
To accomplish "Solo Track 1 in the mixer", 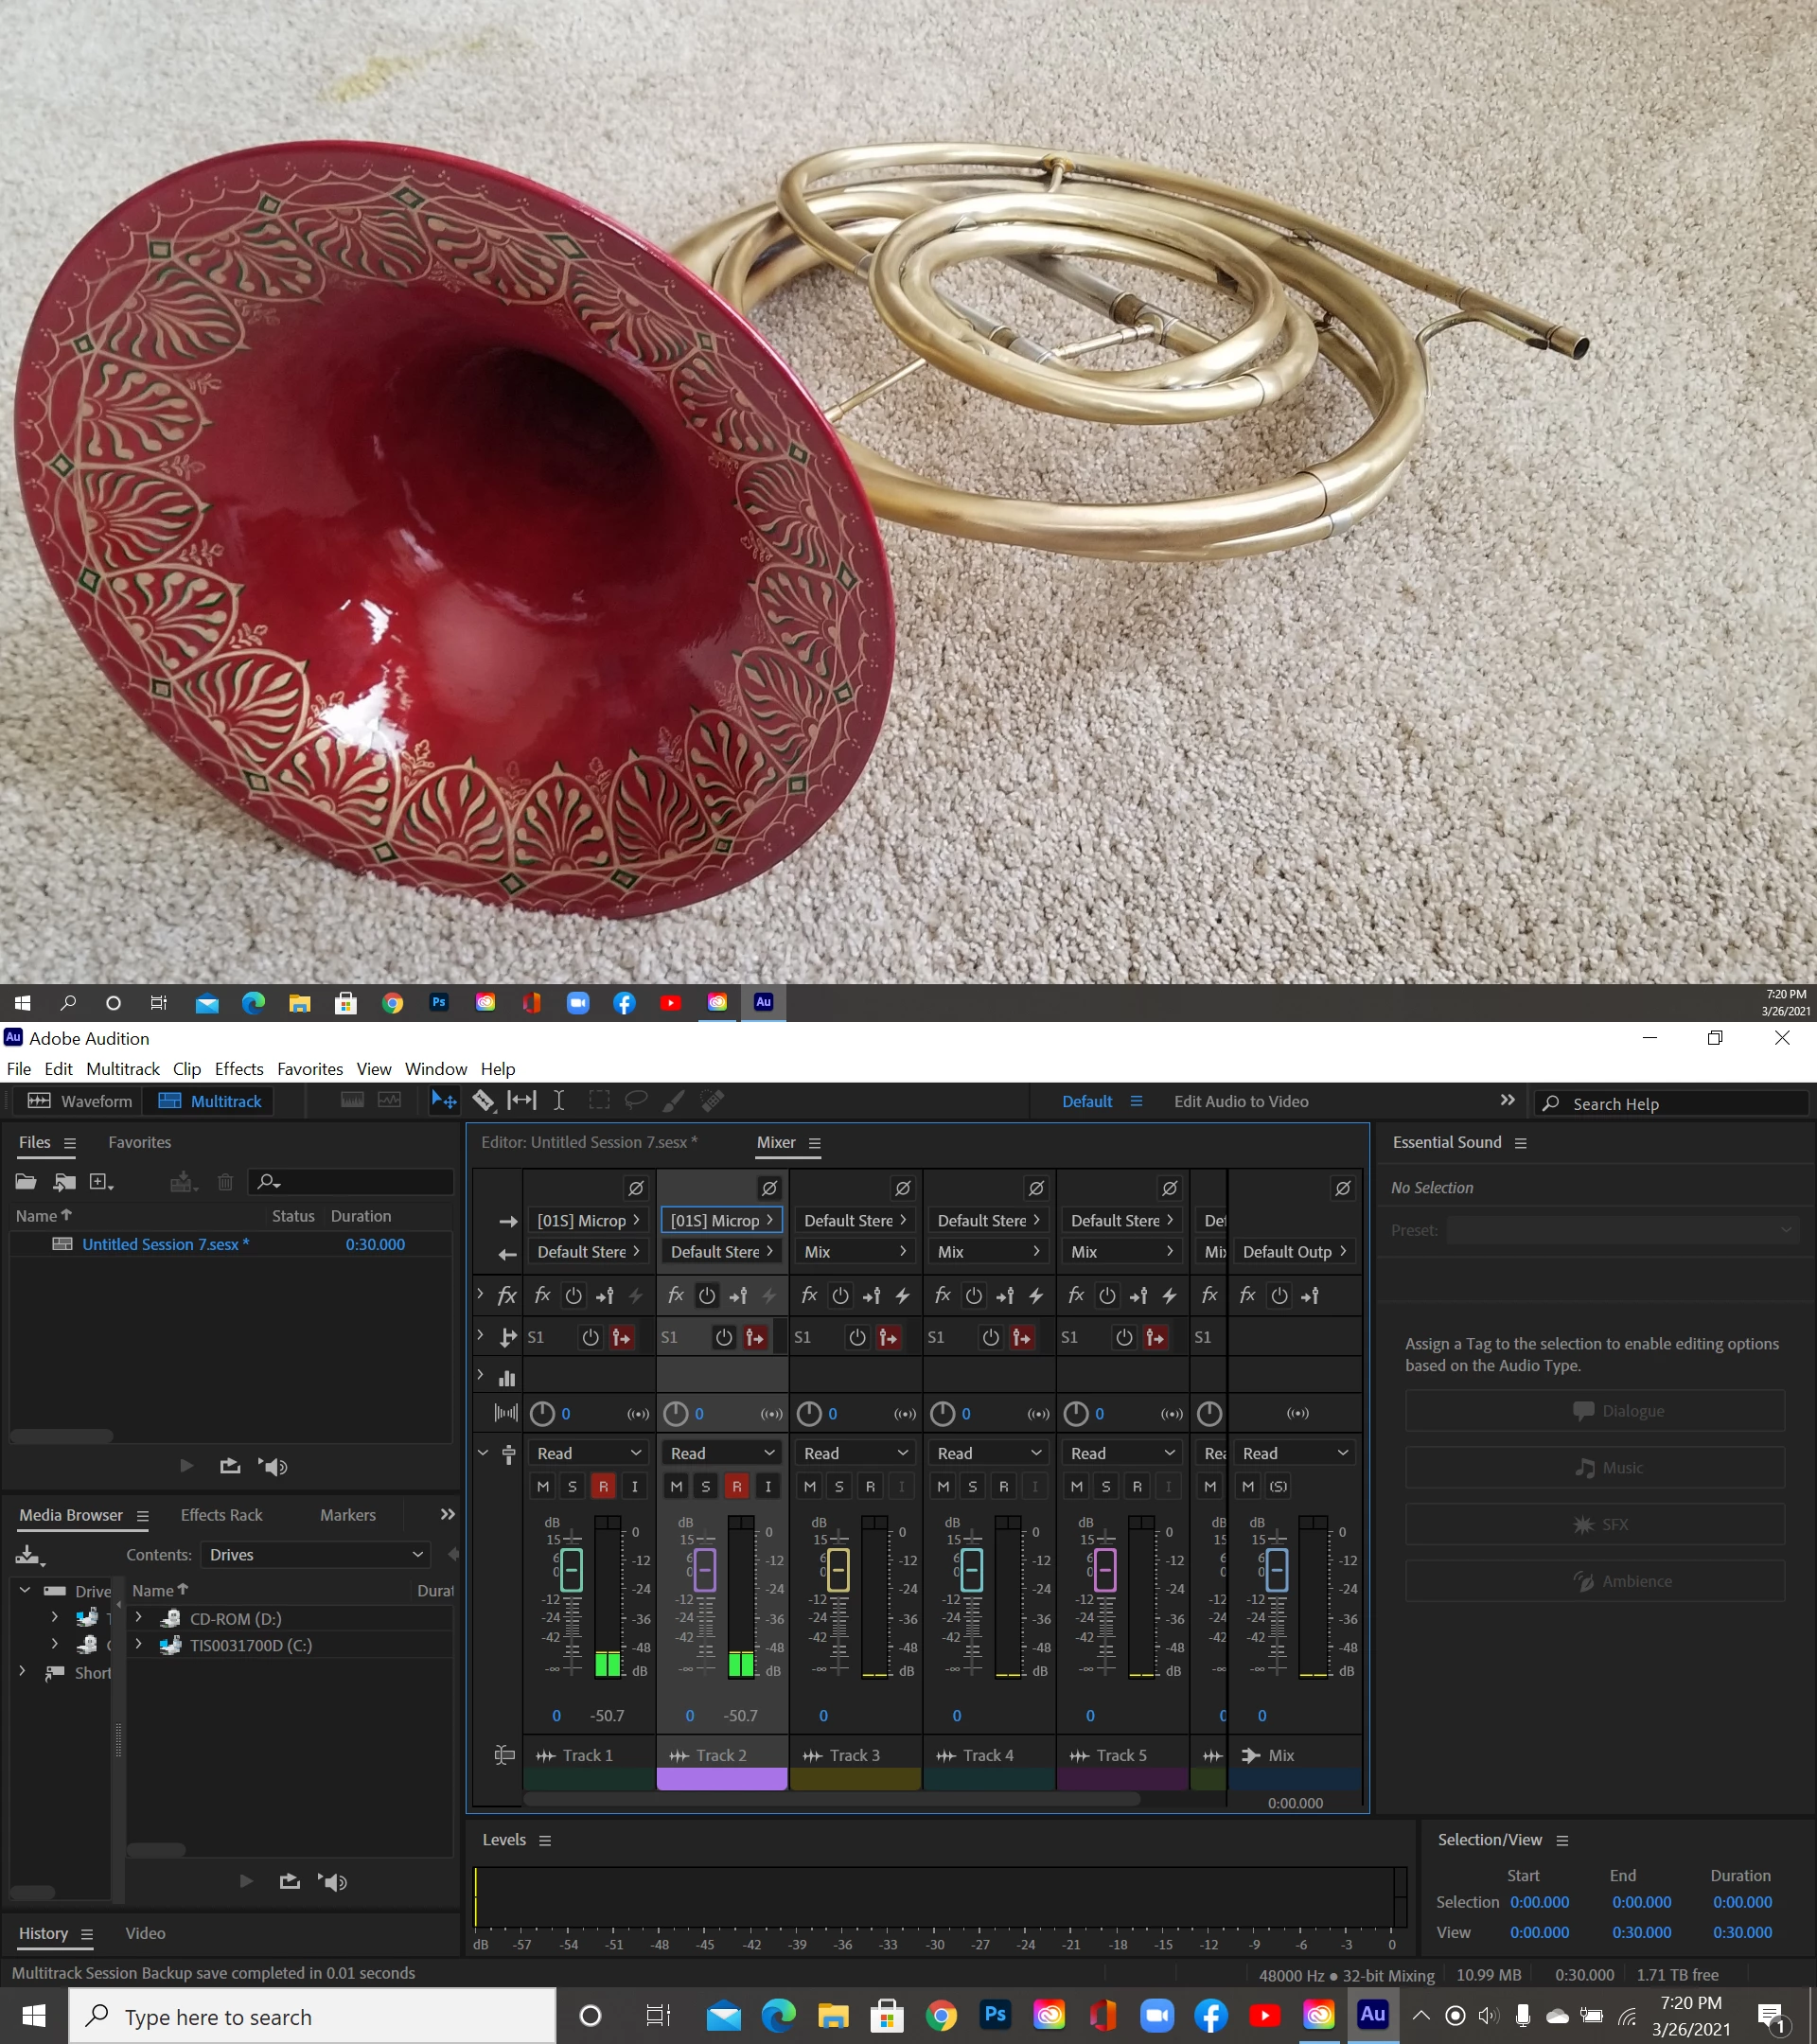I will 572,1487.
